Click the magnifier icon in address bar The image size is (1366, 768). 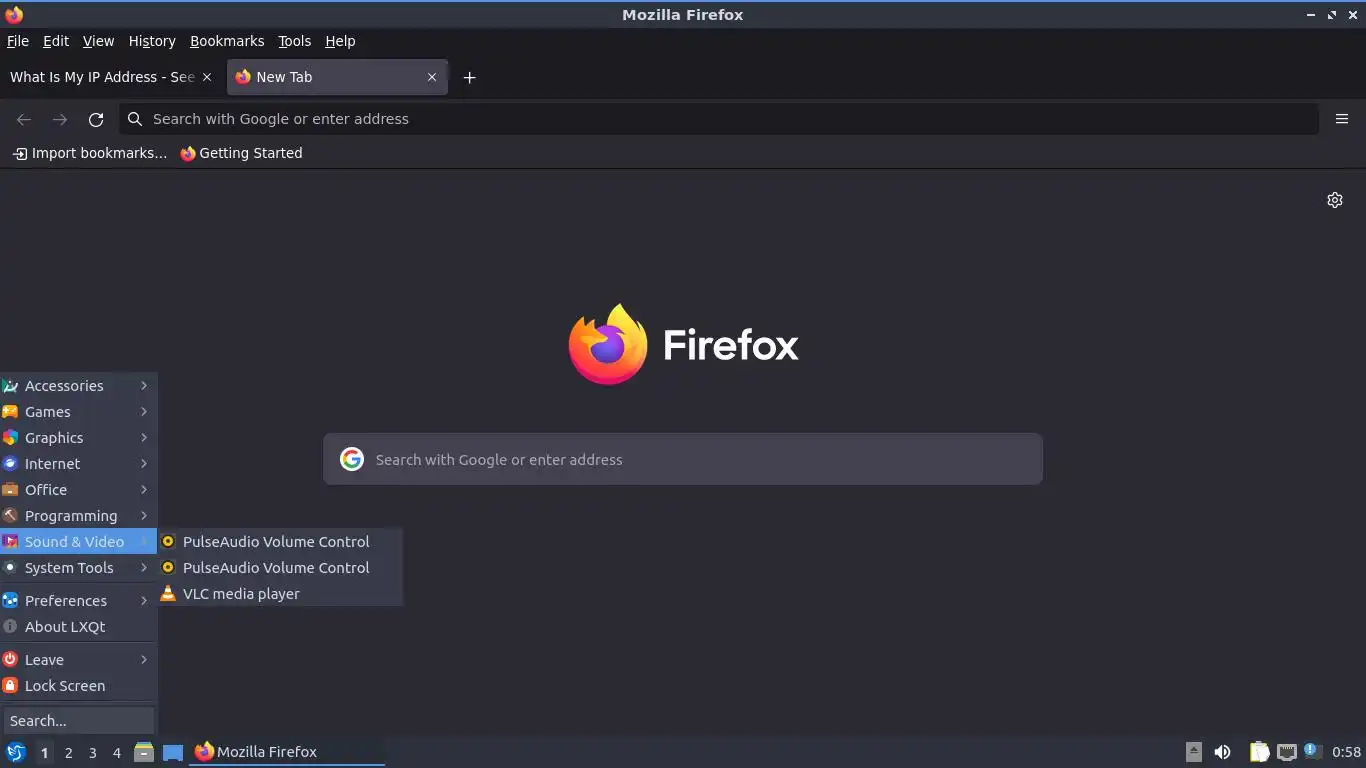(135, 119)
